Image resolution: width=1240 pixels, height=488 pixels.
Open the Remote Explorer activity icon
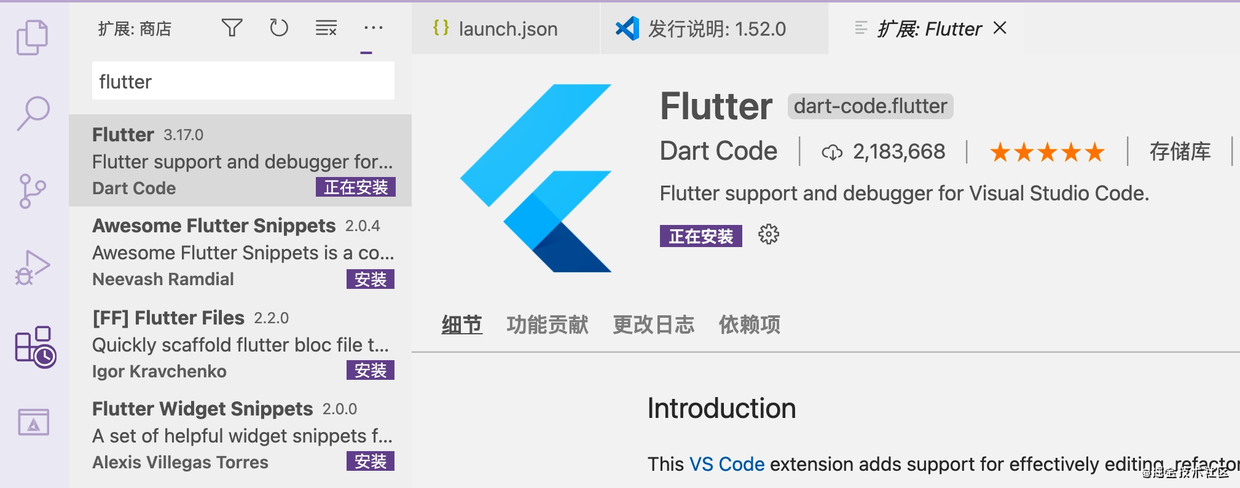pyautogui.click(x=33, y=421)
